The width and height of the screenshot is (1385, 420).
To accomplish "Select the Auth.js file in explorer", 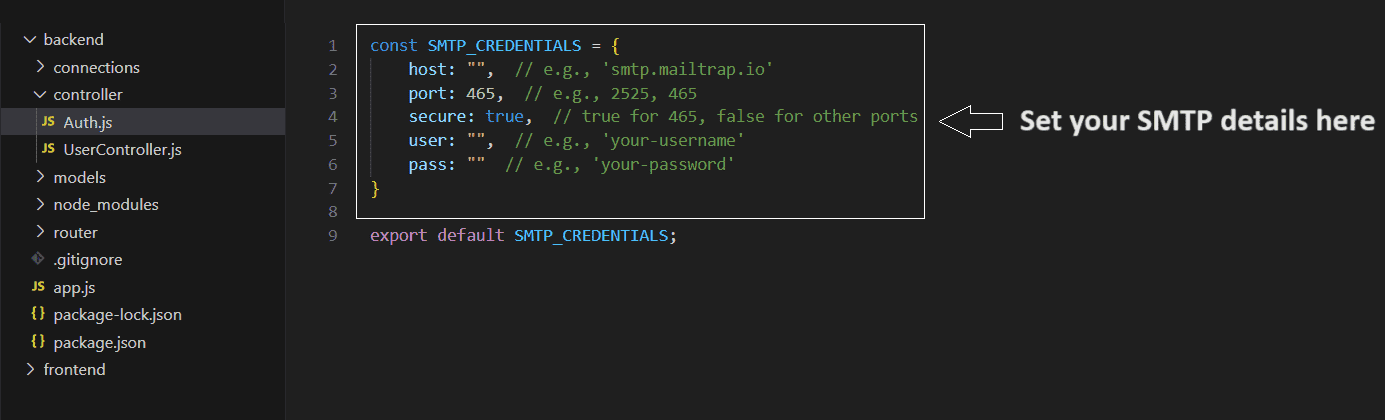I will click(x=142, y=122).
